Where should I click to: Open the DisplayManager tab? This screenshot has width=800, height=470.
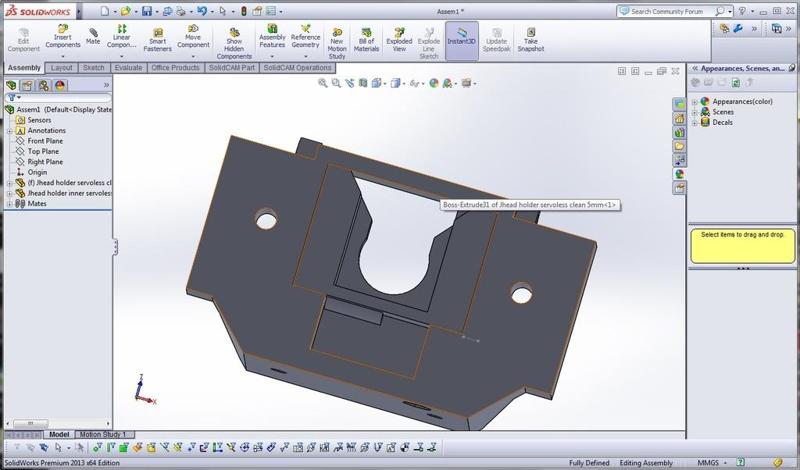[60, 85]
